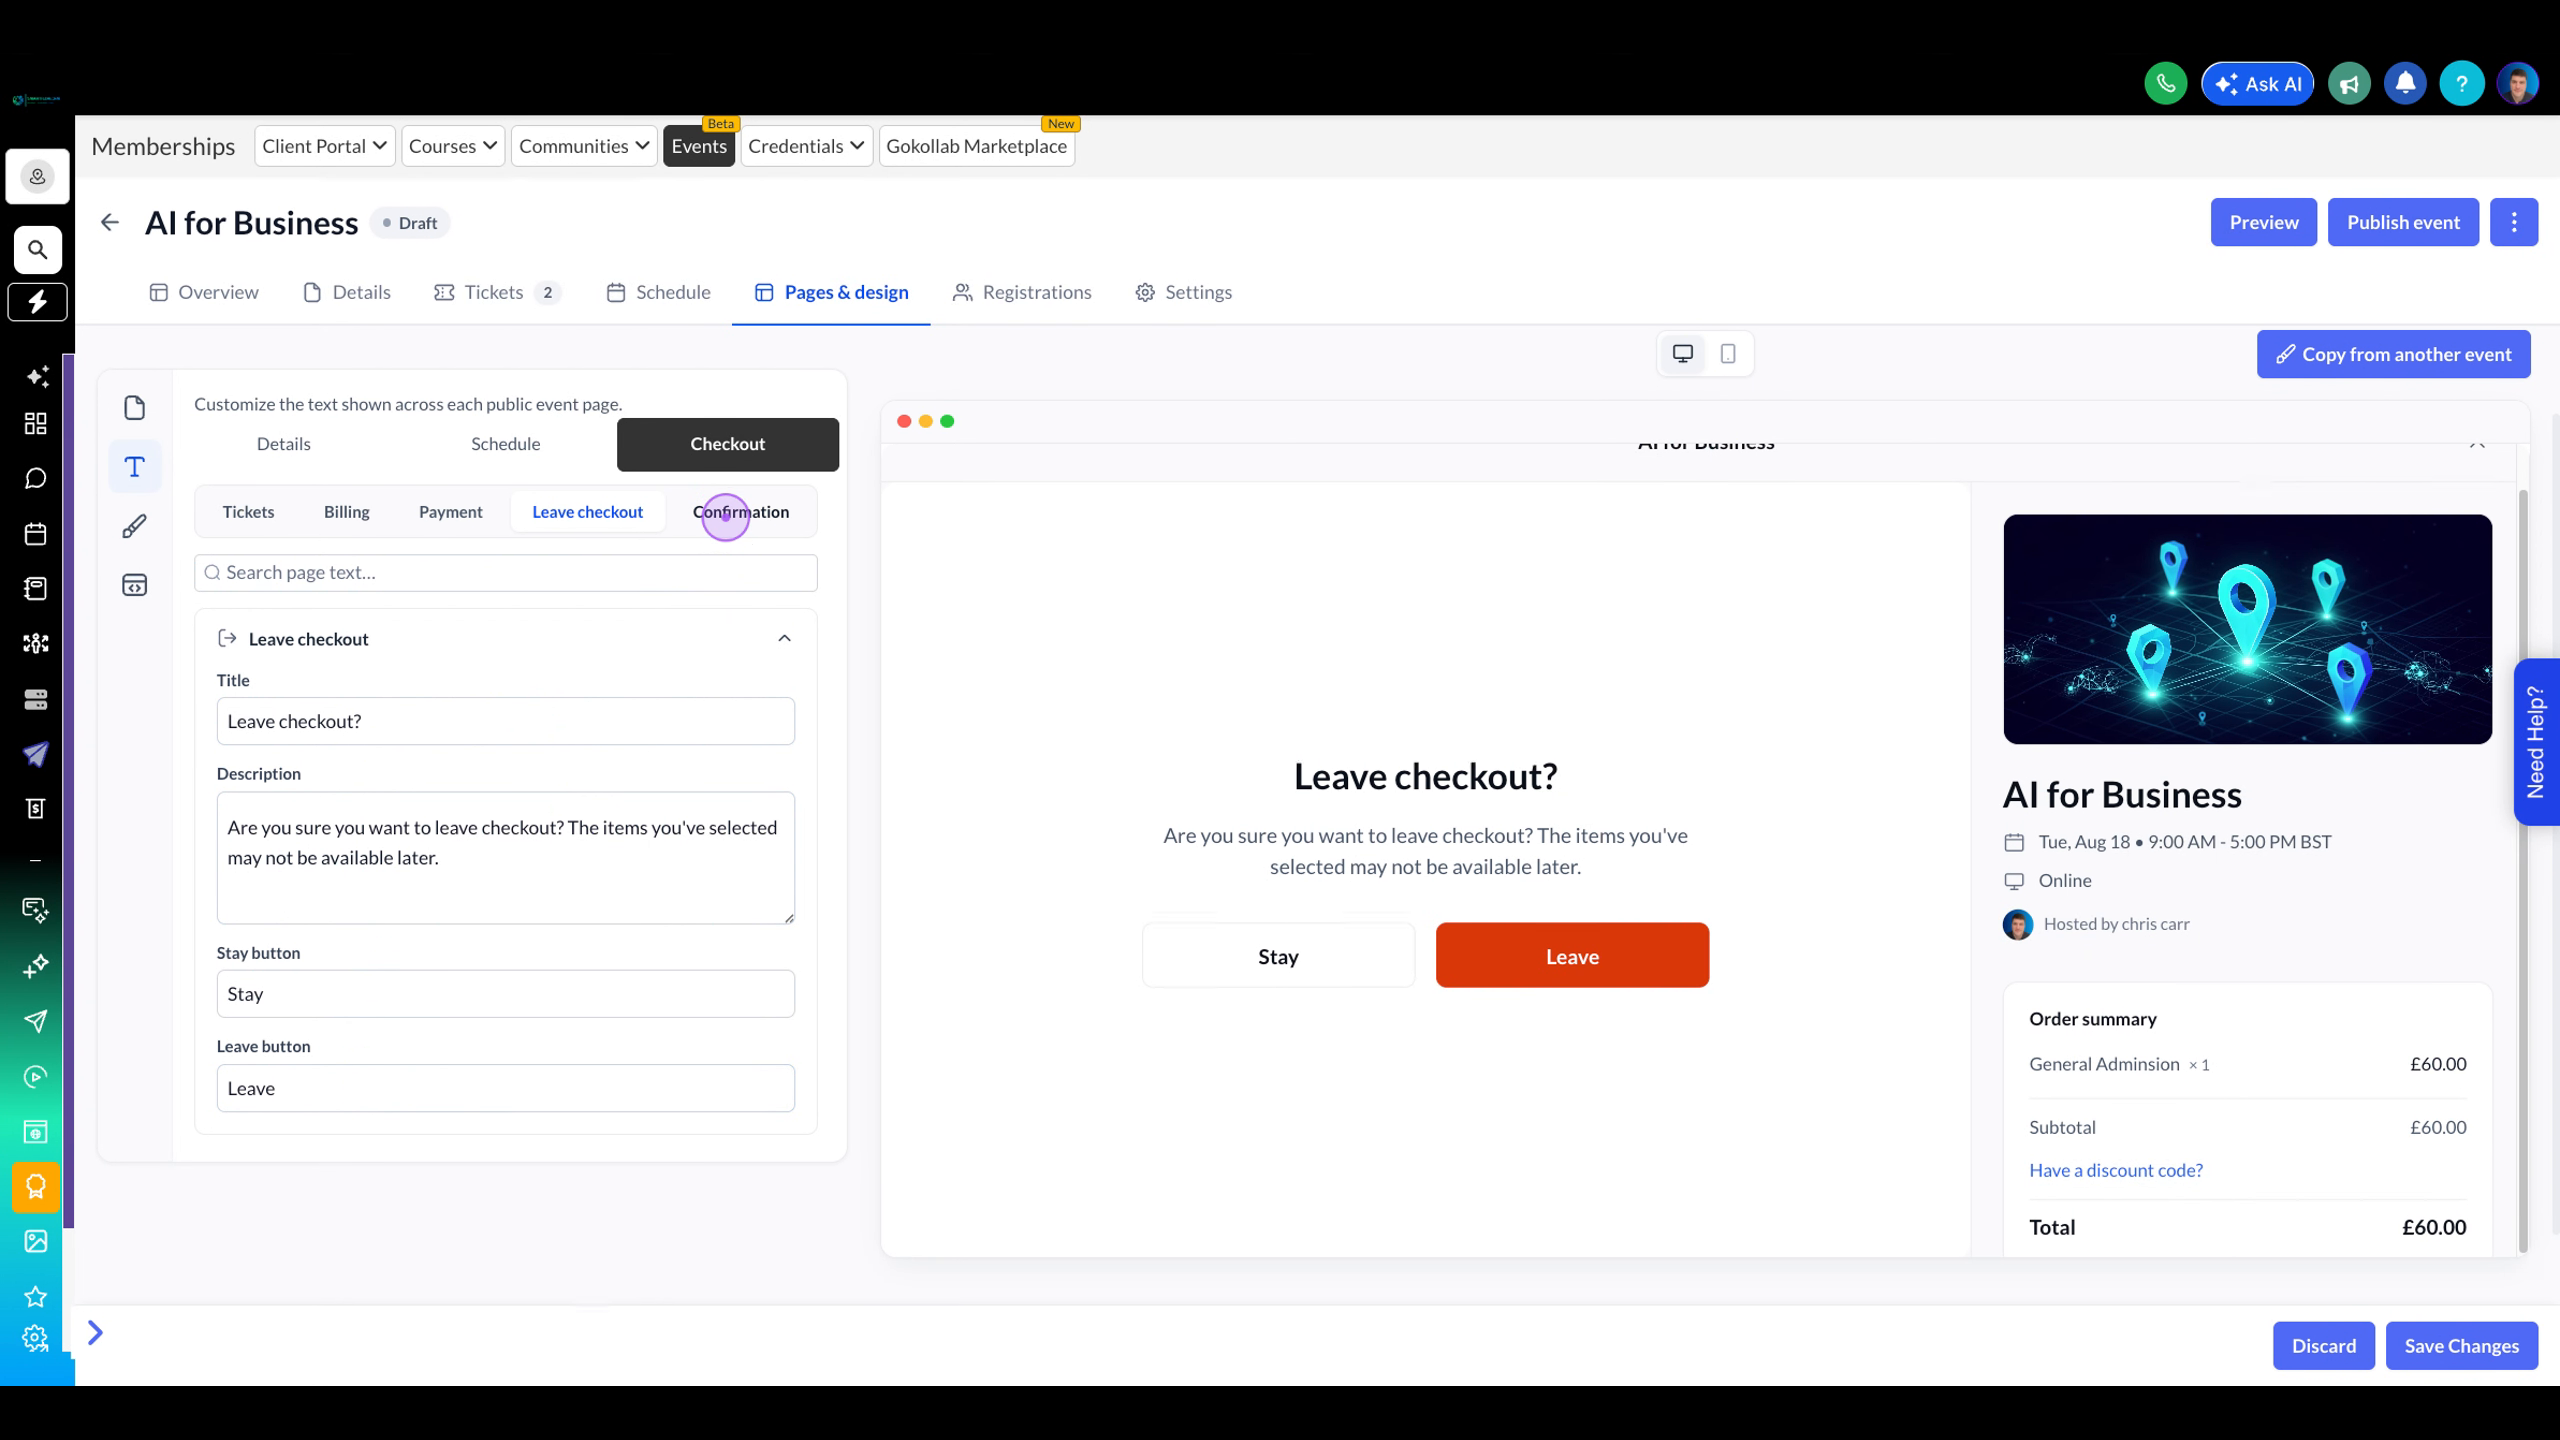Select the Text 'T' icon in design panel
This screenshot has height=1440, width=2560.
click(134, 467)
